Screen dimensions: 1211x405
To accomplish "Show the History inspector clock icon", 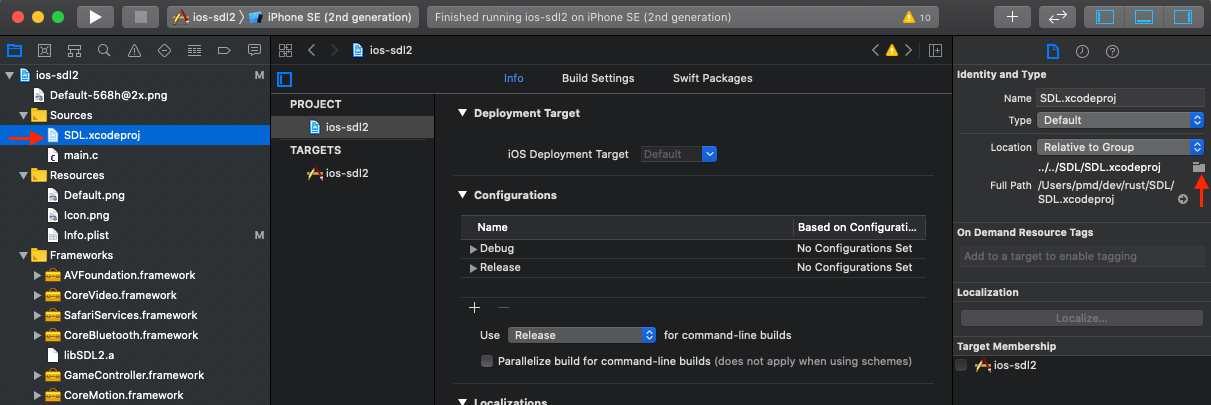I will pyautogui.click(x=1082, y=51).
